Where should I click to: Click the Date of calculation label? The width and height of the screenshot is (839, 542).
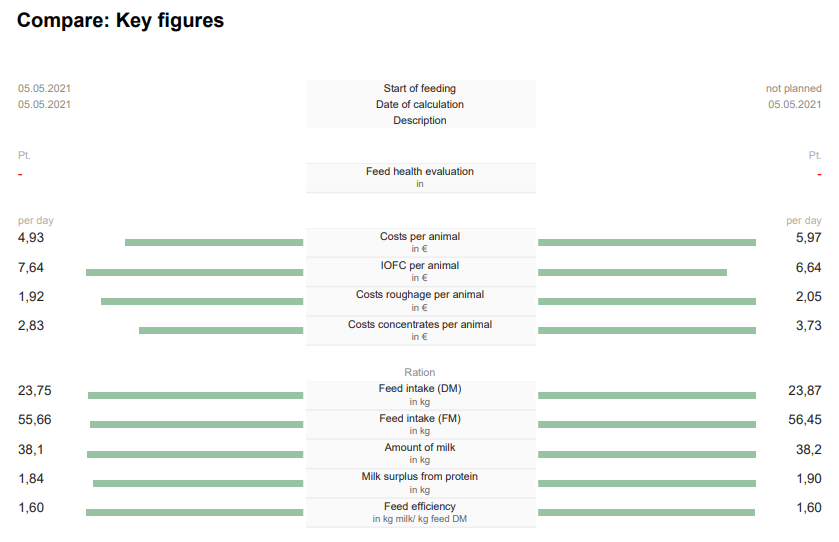(420, 104)
